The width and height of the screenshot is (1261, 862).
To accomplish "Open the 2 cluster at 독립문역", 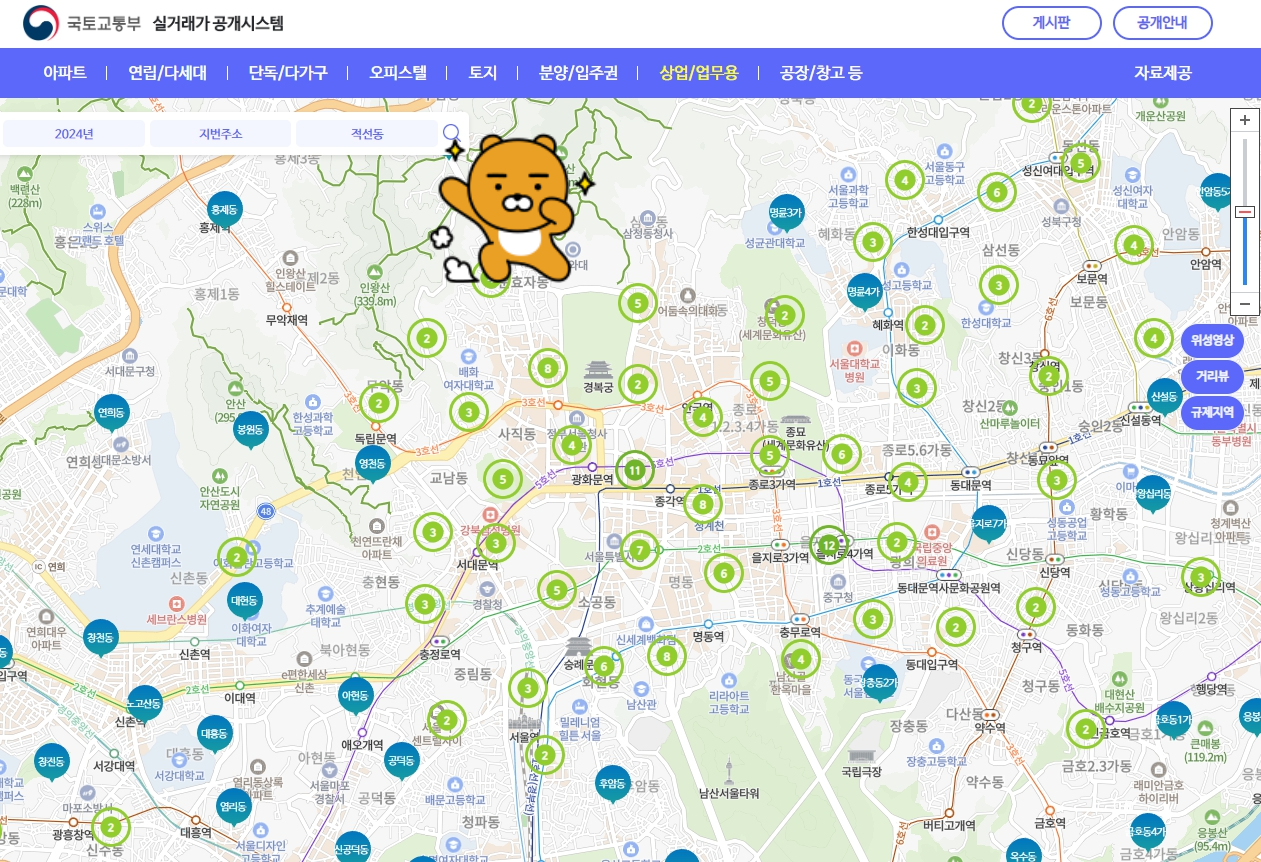I will [378, 405].
